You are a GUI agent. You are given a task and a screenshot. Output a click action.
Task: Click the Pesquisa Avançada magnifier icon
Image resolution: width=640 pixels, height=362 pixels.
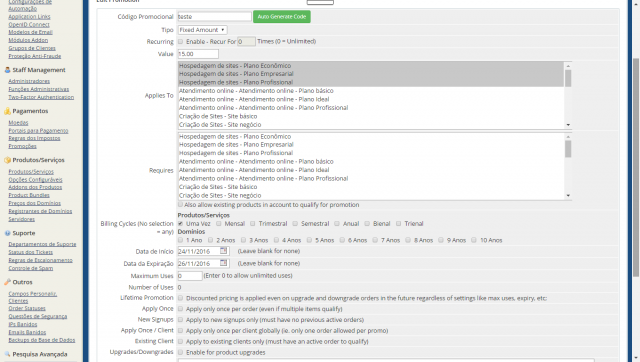pyautogui.click(x=7, y=354)
